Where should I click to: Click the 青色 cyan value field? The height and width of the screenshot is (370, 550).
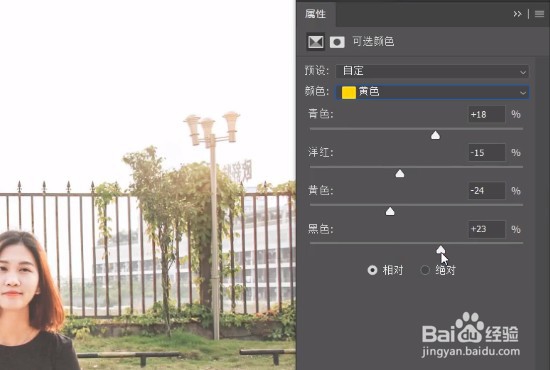487,114
